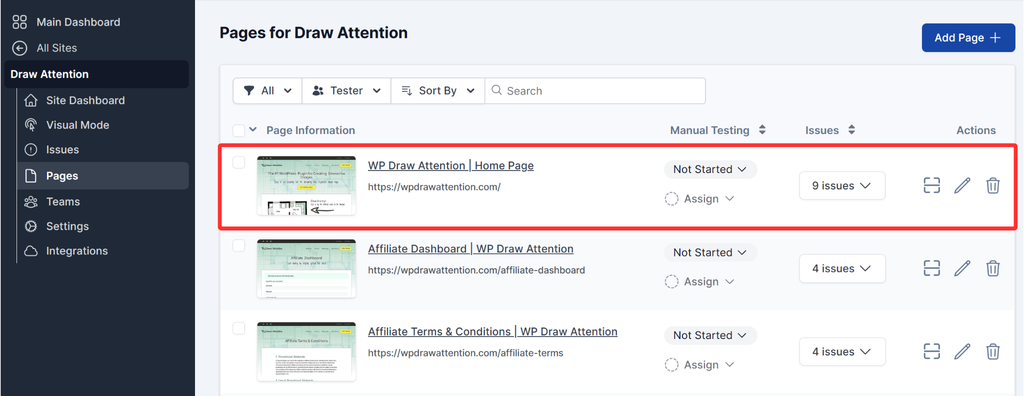Click the search magnifier icon
Image resolution: width=1024 pixels, height=396 pixels.
coord(497,90)
